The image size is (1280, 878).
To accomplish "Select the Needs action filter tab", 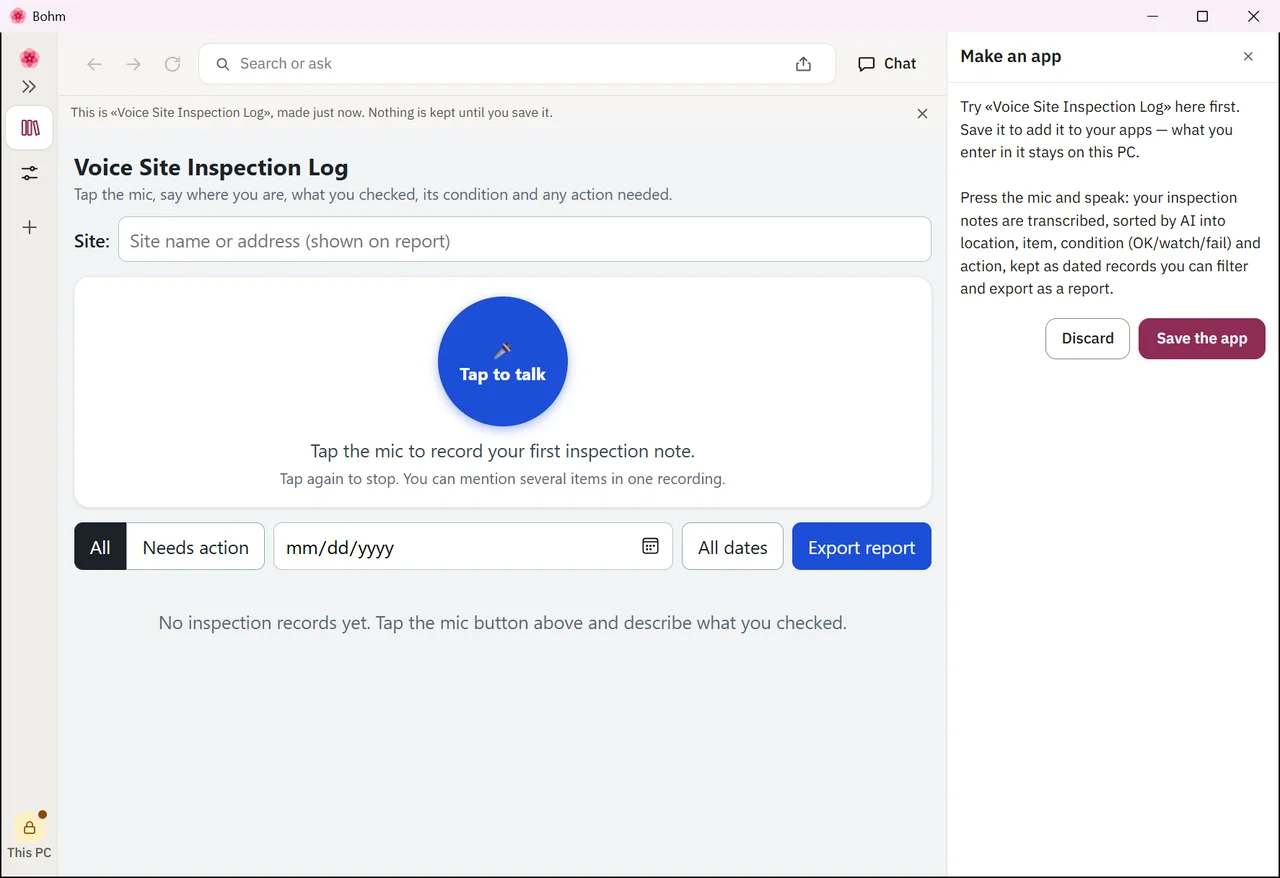I will point(196,547).
